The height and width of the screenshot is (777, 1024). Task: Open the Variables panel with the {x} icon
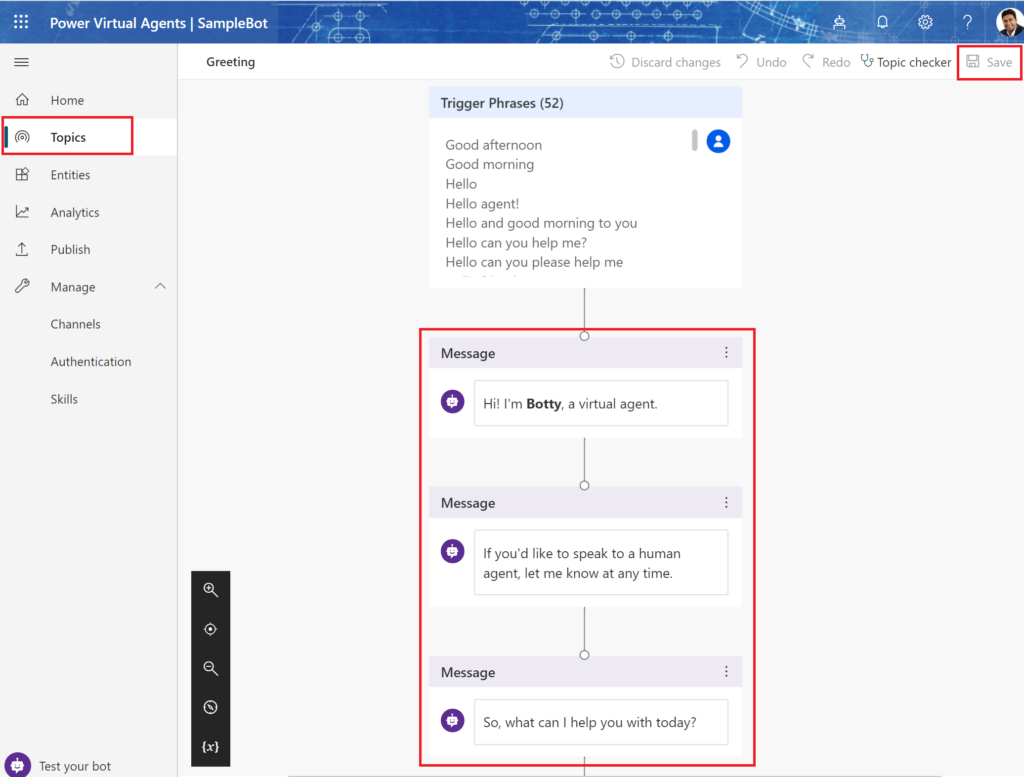[x=210, y=746]
